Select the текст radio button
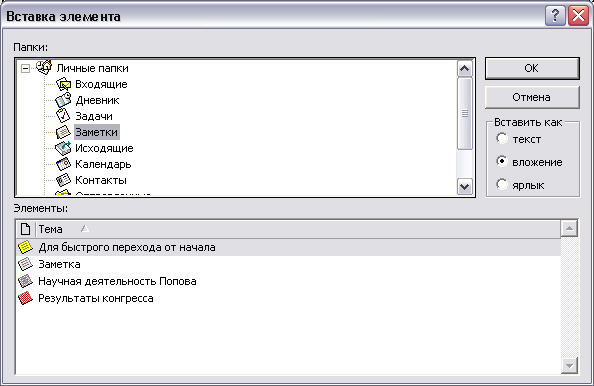Image resolution: width=594 pixels, height=386 pixels. point(502,139)
